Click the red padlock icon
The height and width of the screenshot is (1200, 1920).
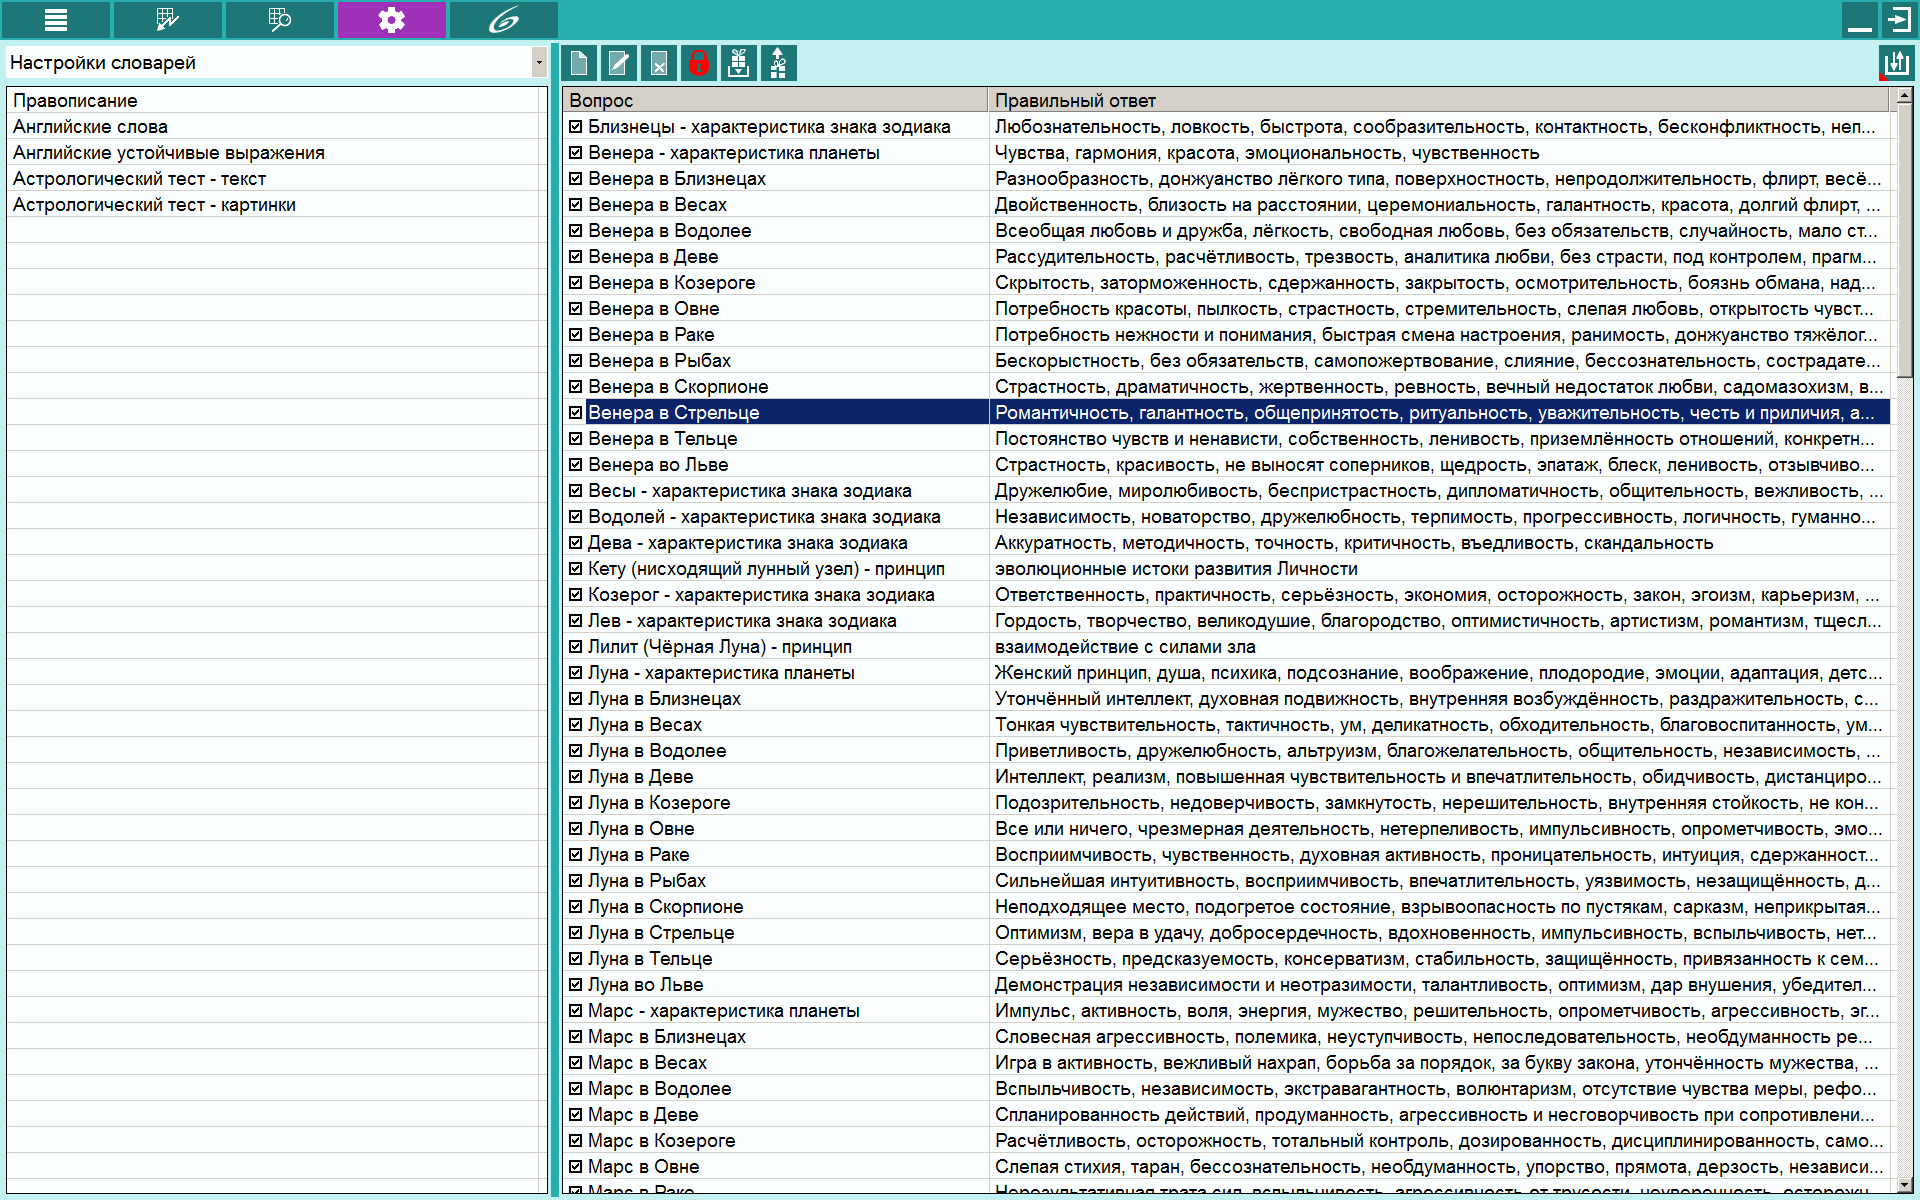click(x=699, y=63)
